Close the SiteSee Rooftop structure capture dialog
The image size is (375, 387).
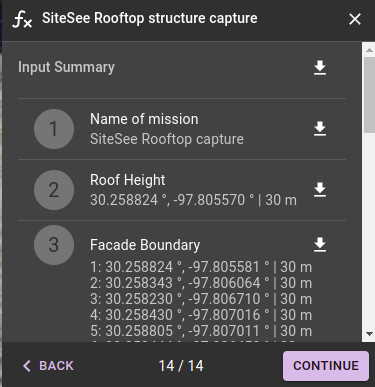[355, 19]
